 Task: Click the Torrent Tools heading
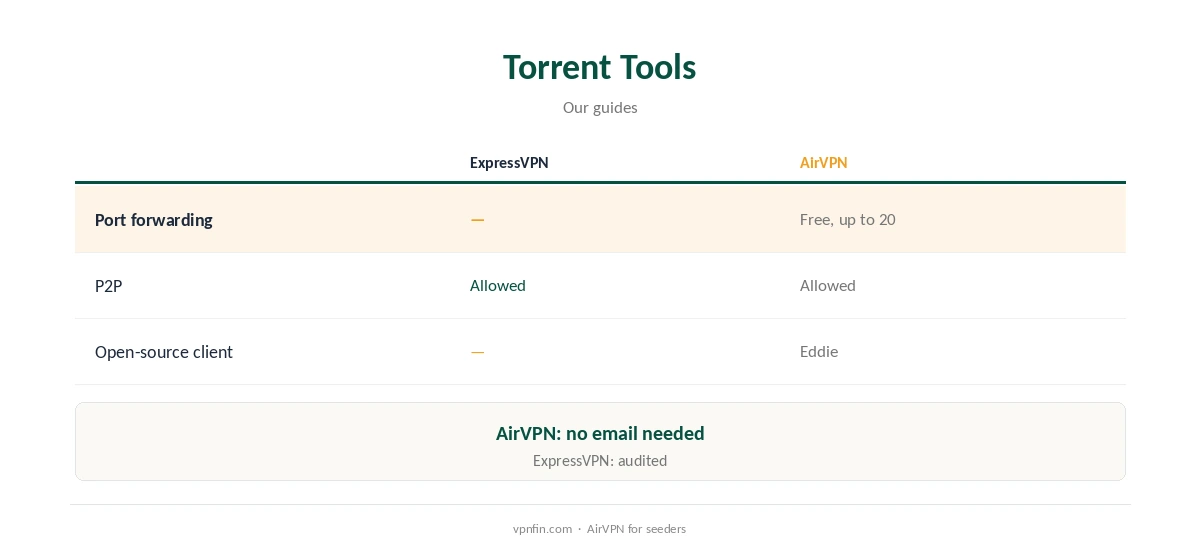point(599,67)
